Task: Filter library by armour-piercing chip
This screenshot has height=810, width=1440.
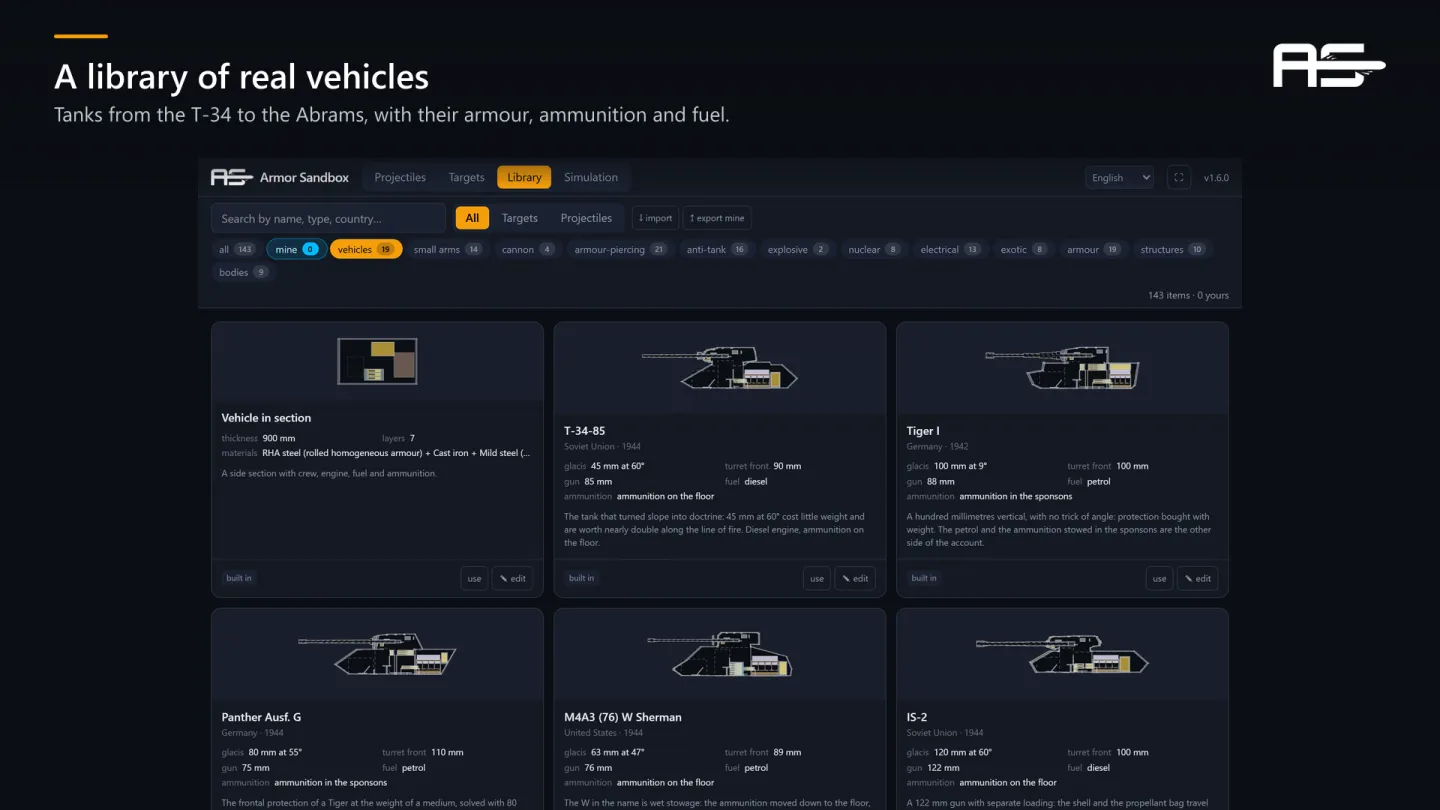Action: (620, 249)
